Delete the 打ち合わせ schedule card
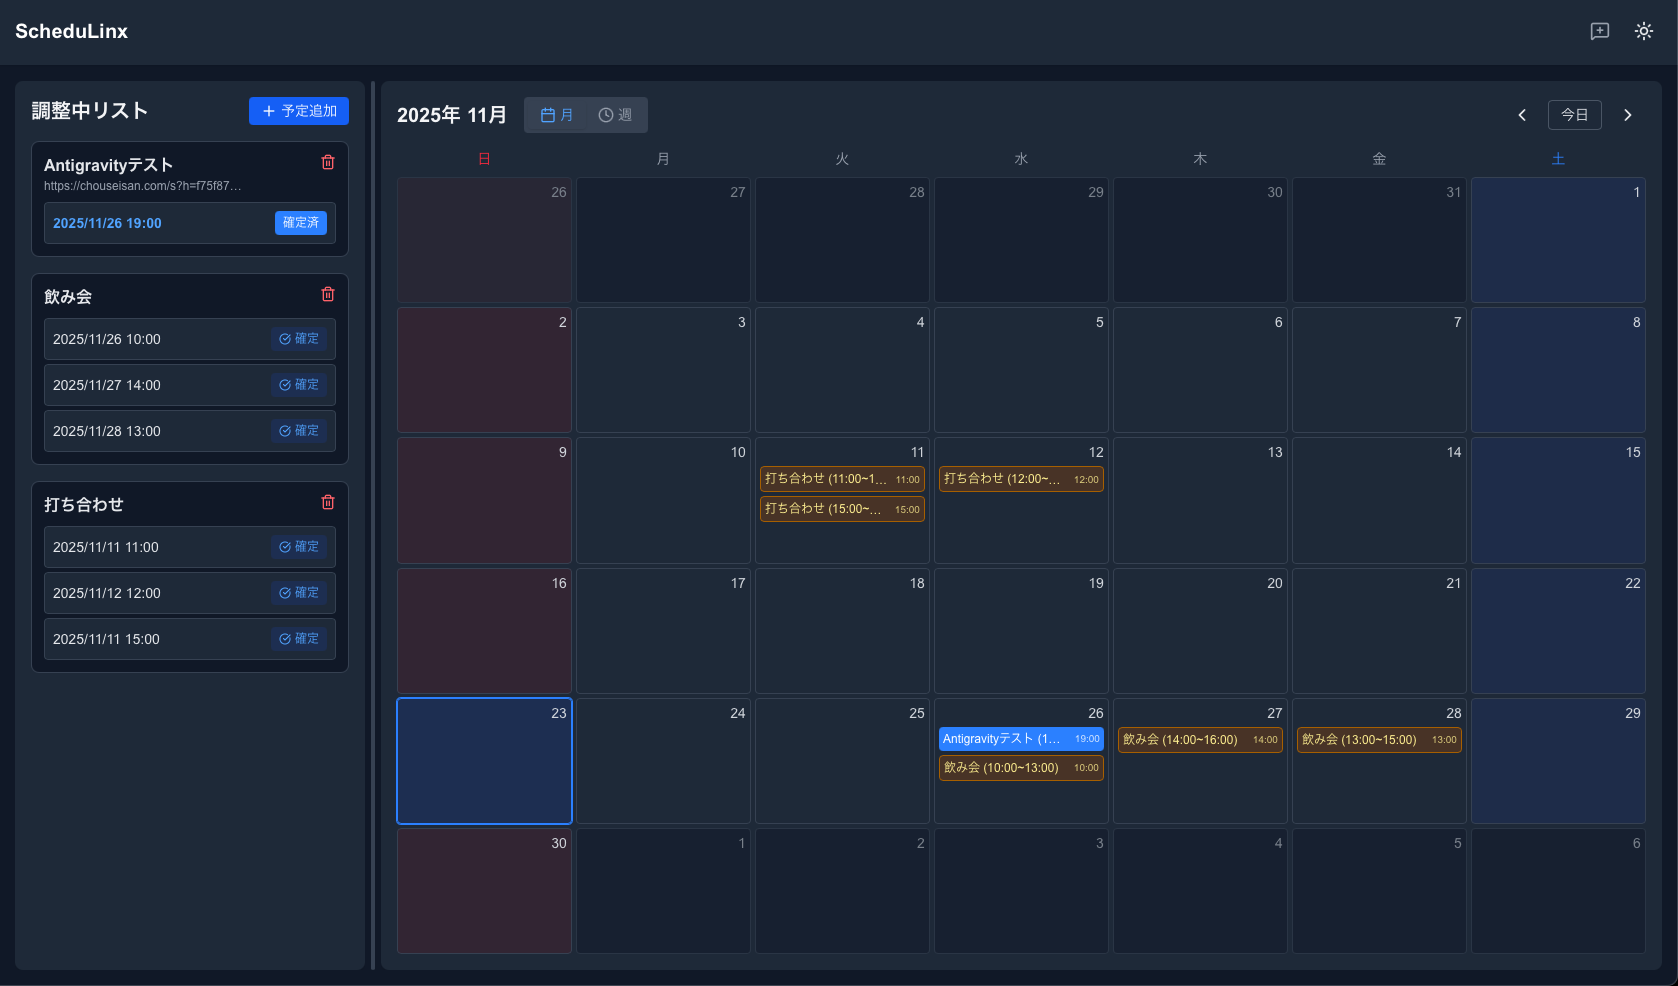The width and height of the screenshot is (1678, 986). 328,502
